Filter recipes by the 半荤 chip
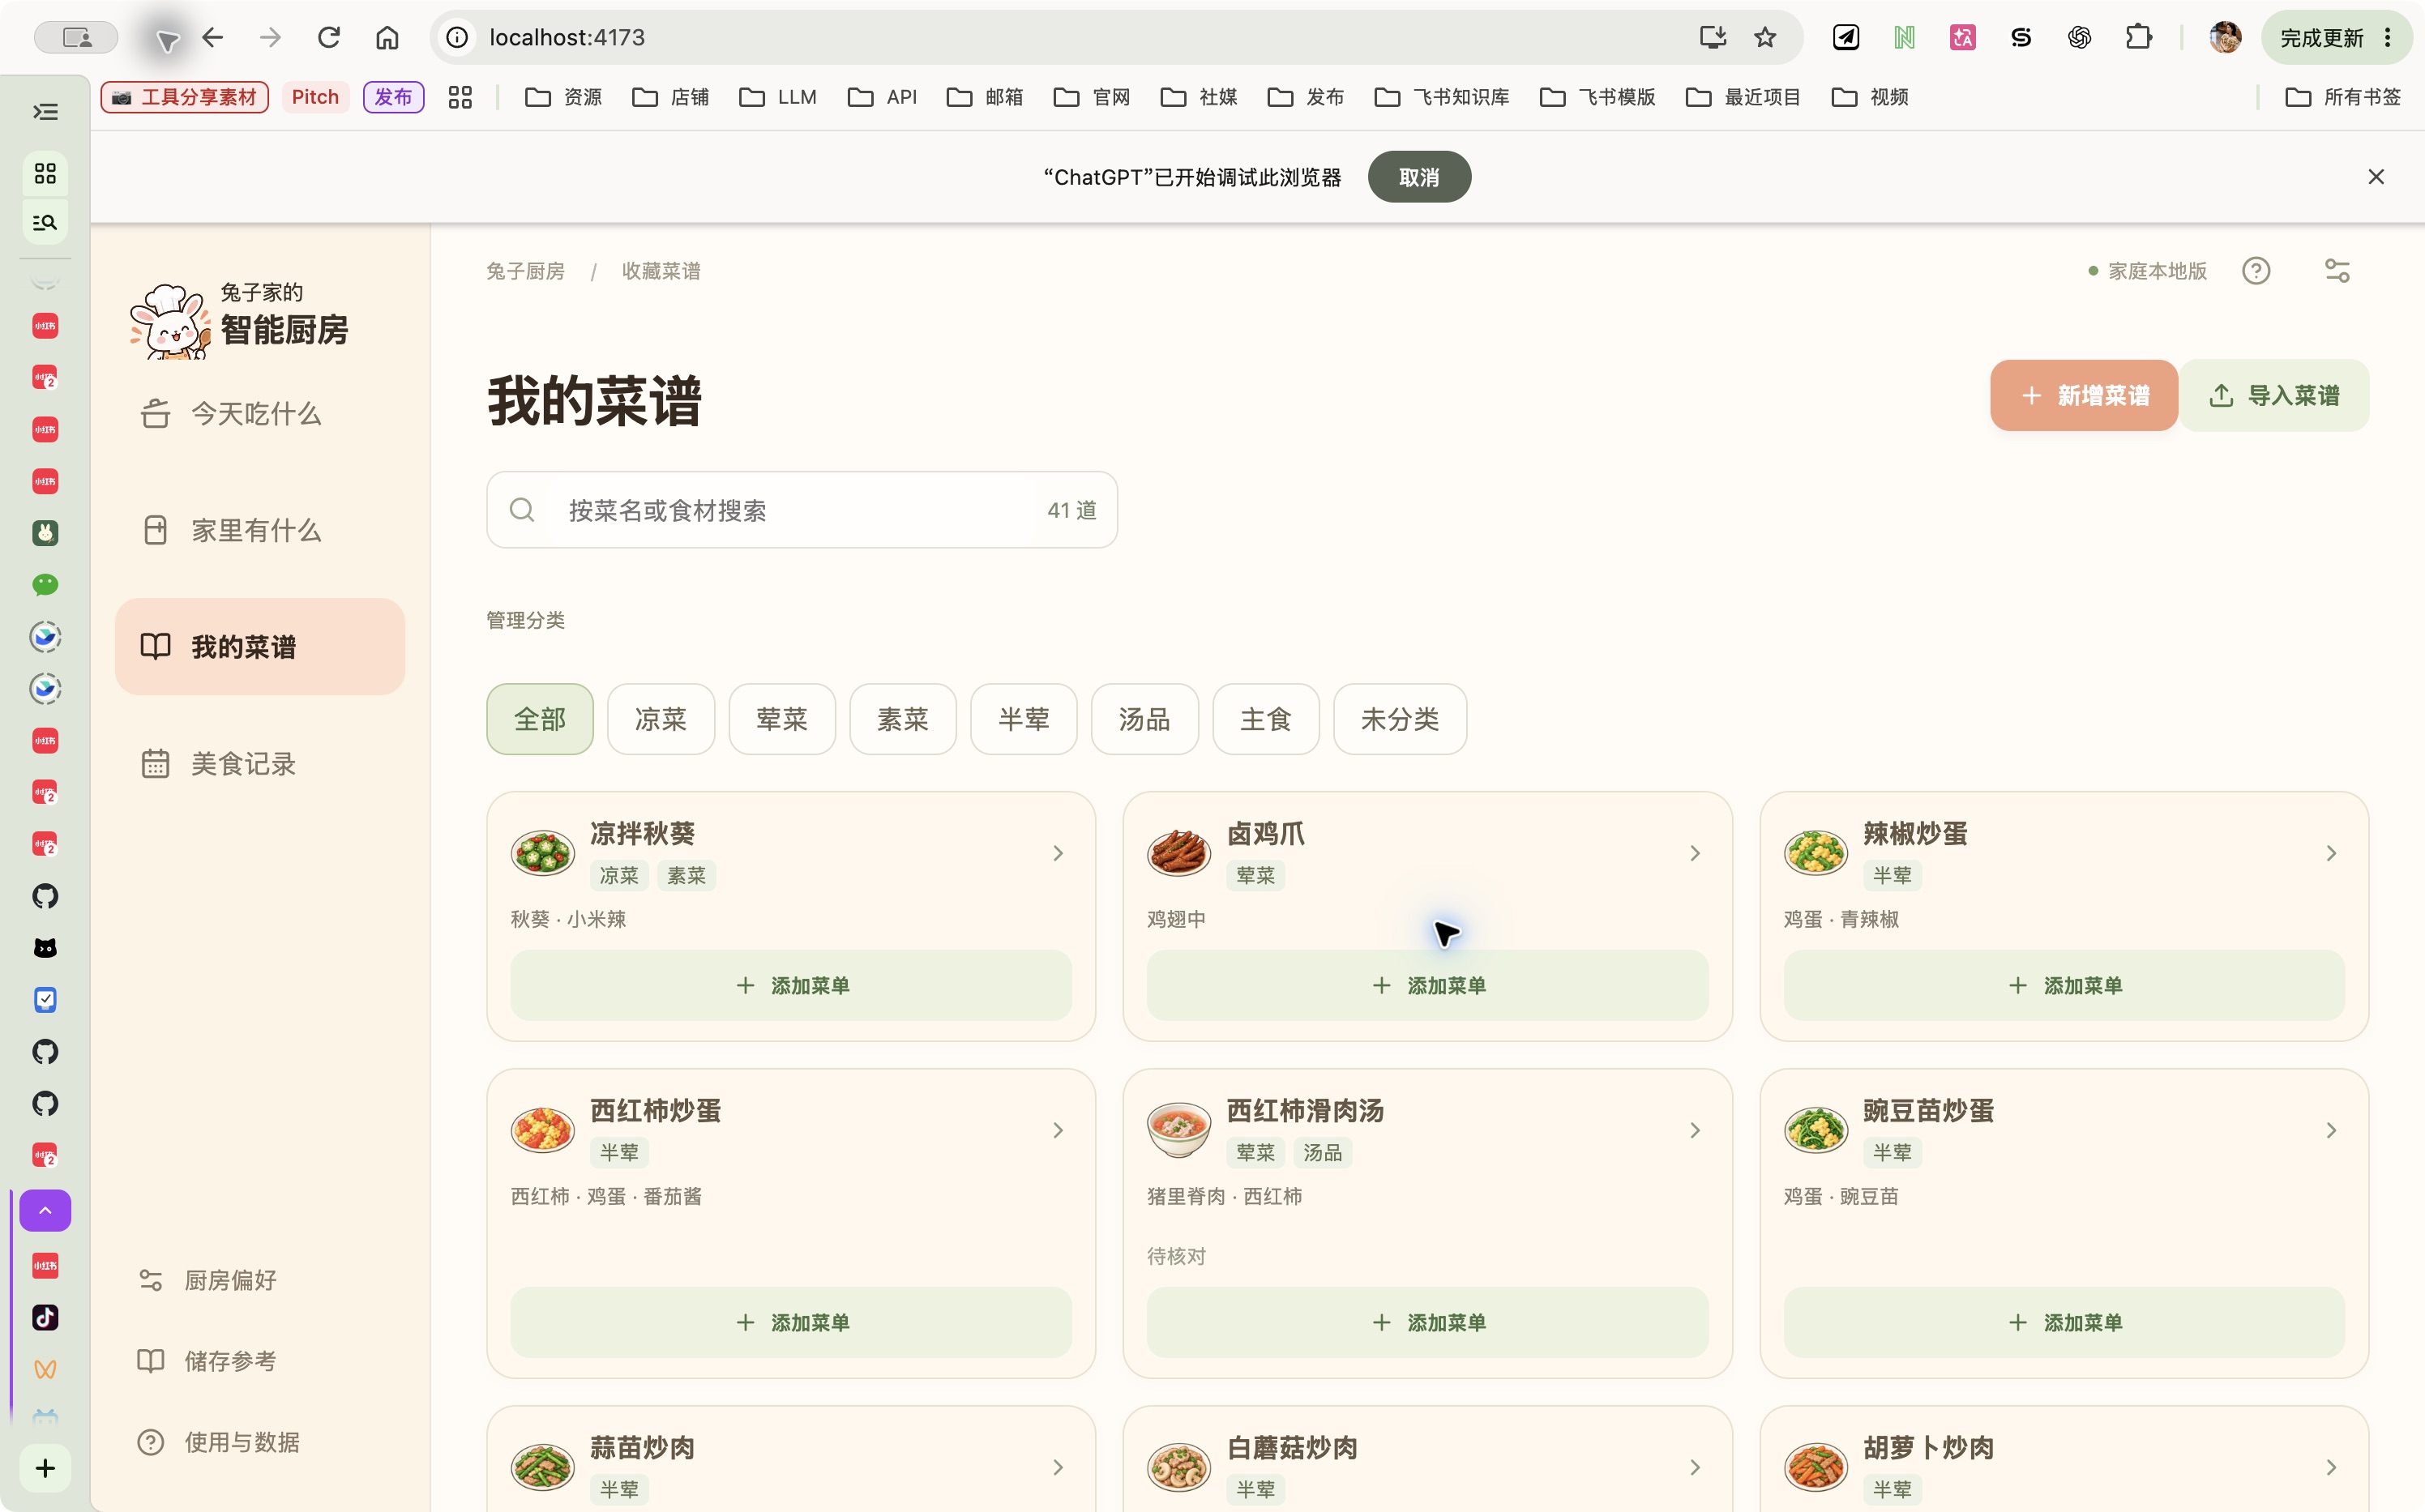This screenshot has height=1512, width=2425. pyautogui.click(x=1024, y=719)
